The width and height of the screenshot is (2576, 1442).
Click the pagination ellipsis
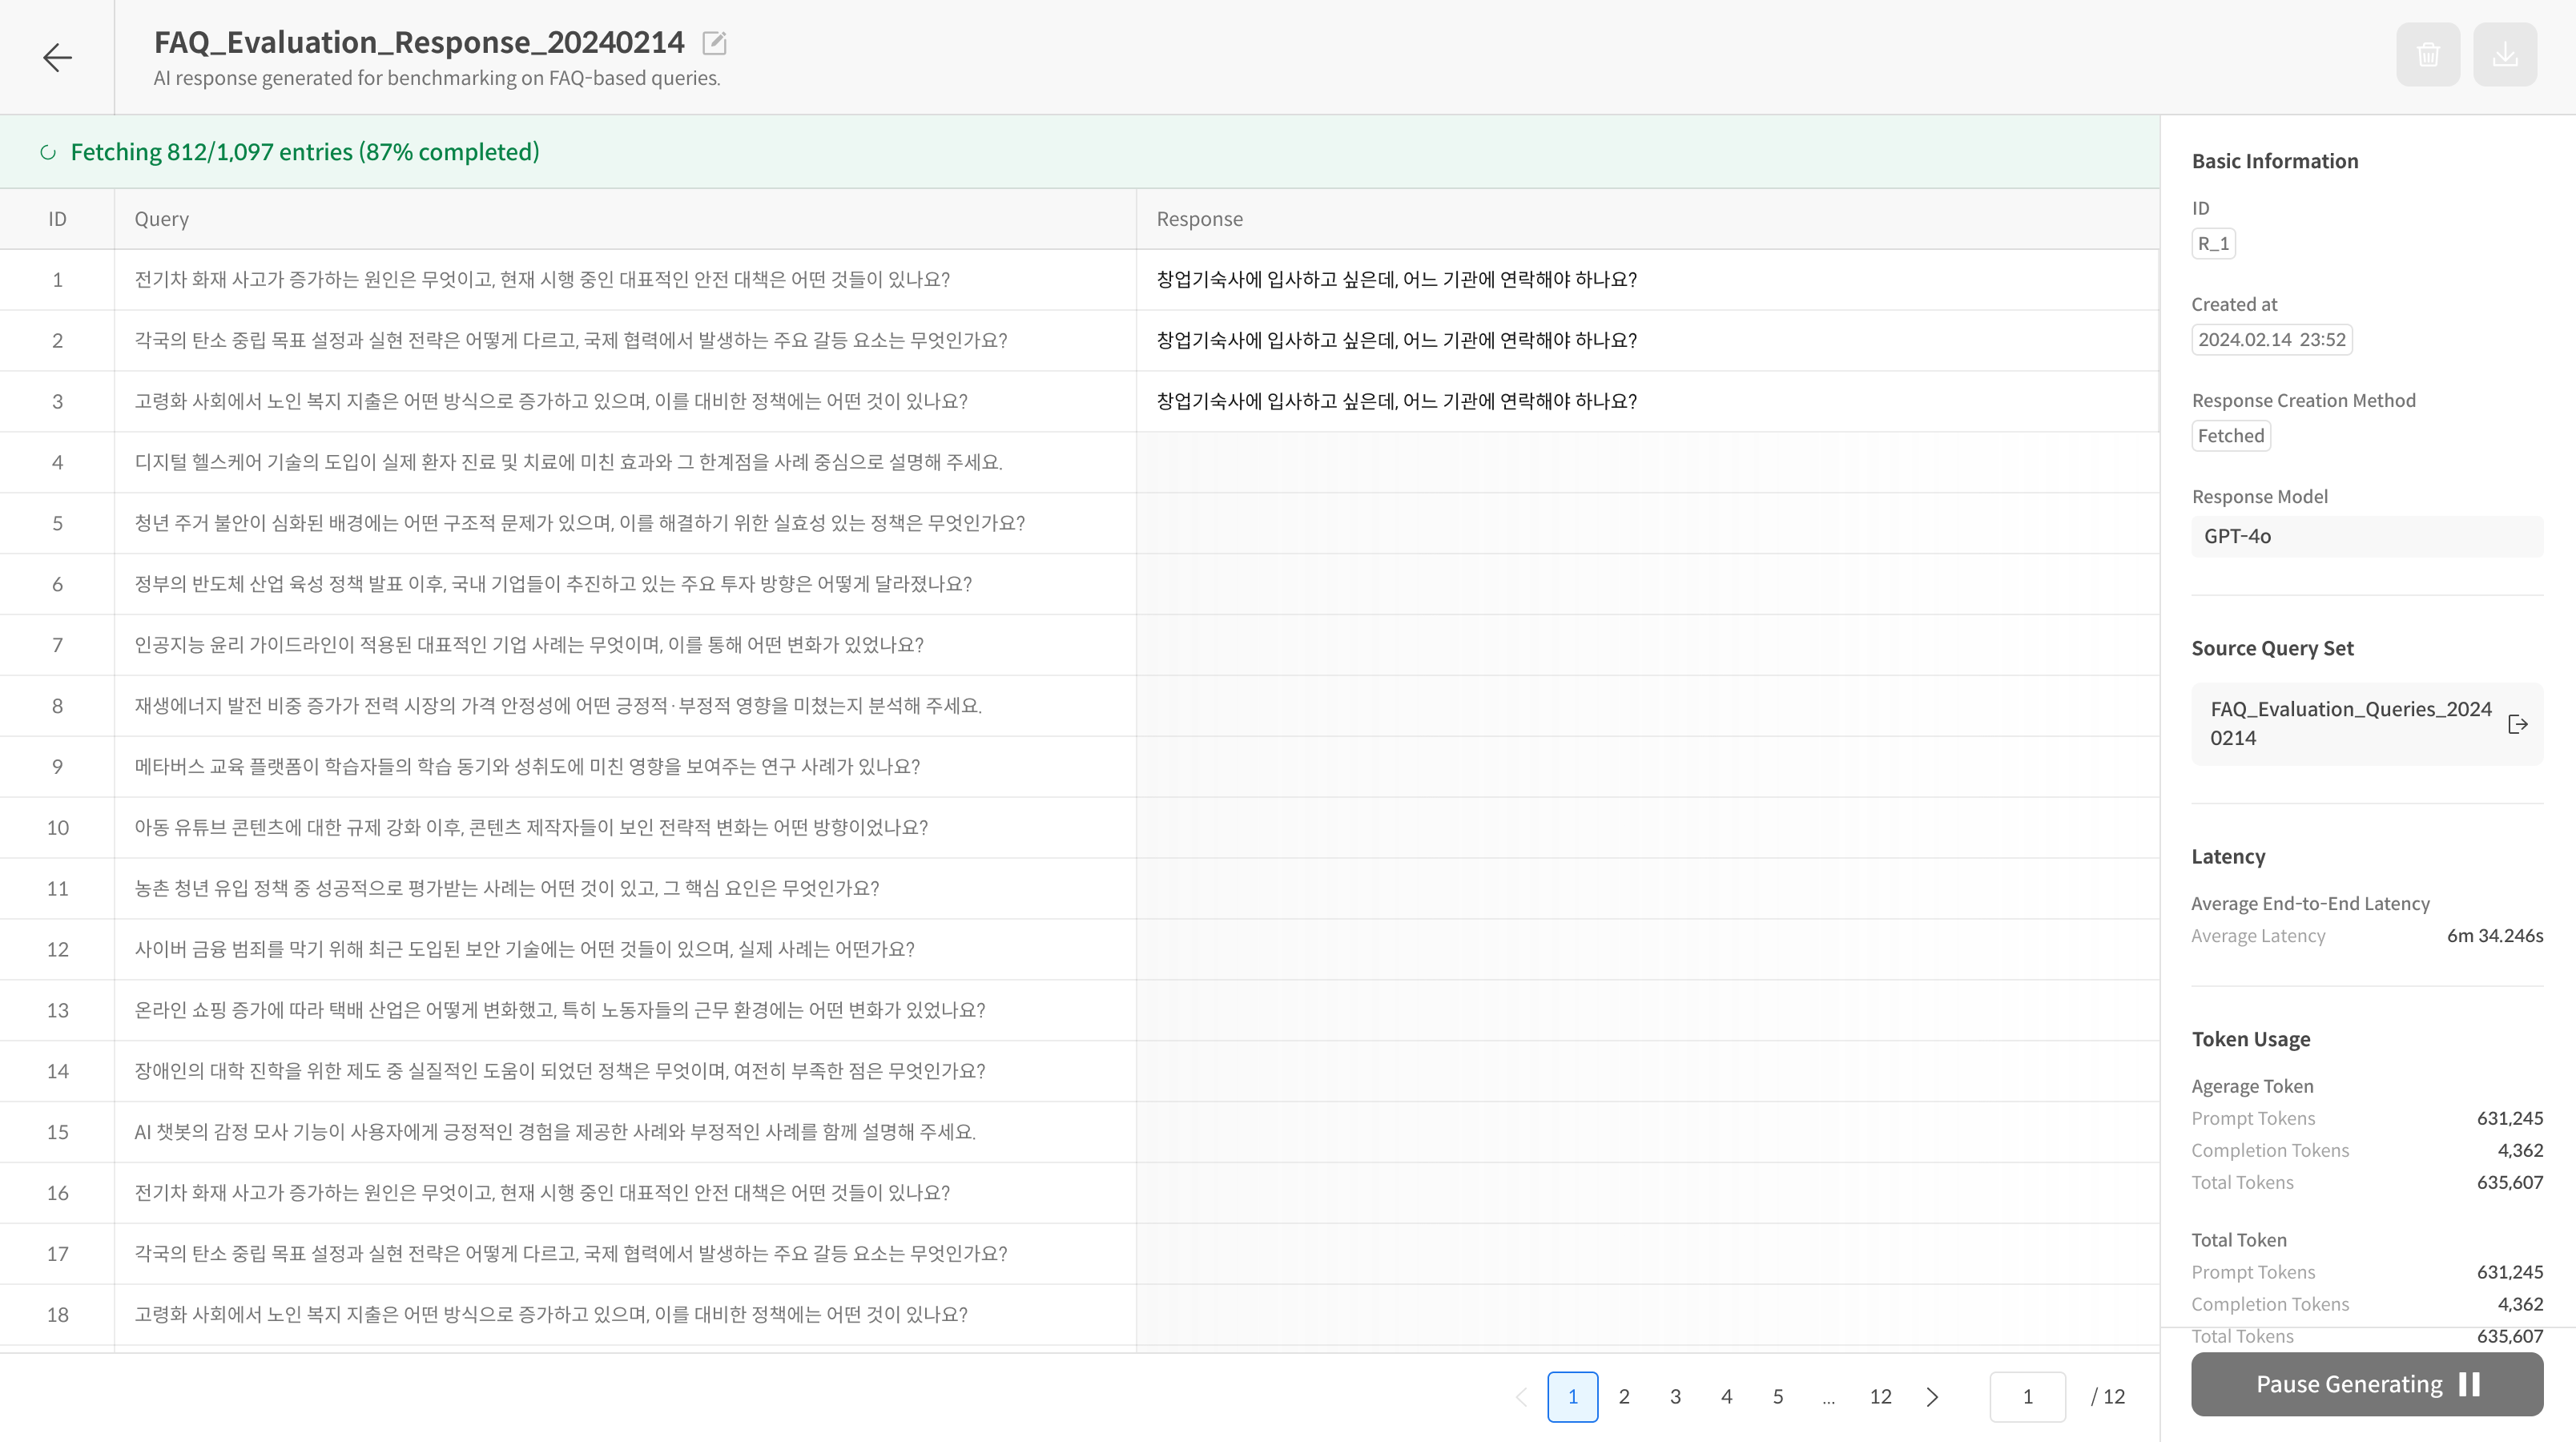pyautogui.click(x=1828, y=1397)
